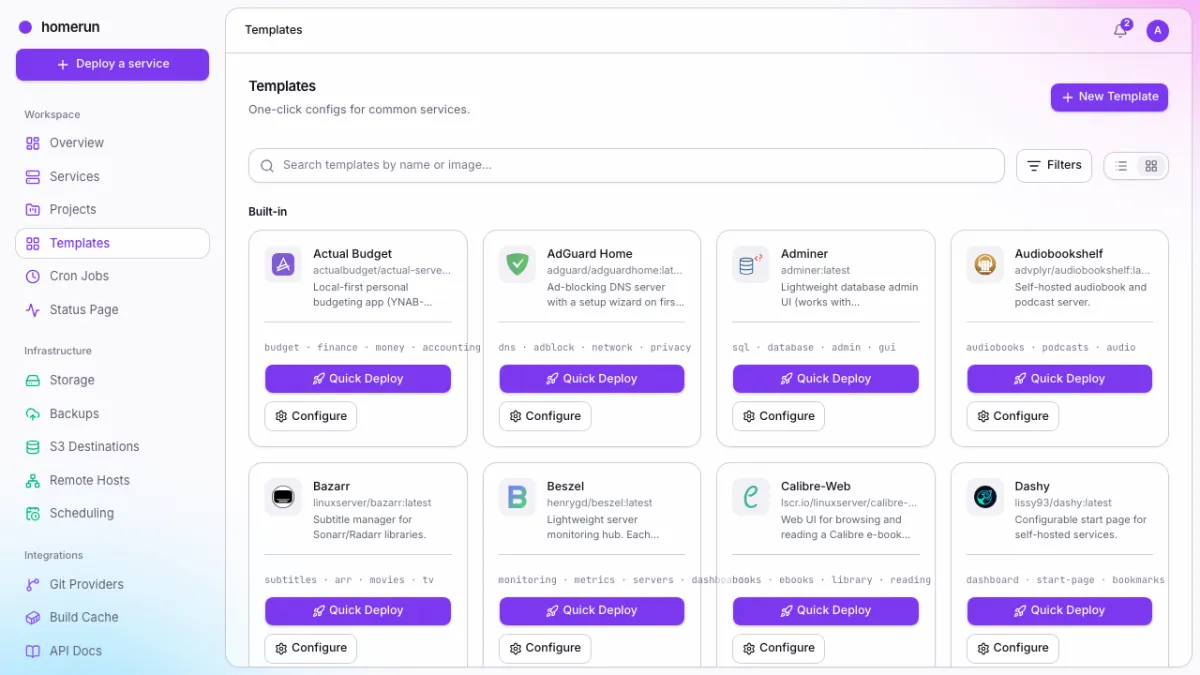Click the AdGuard Home card title
Viewport: 1200px width, 675px height.
tap(590, 254)
